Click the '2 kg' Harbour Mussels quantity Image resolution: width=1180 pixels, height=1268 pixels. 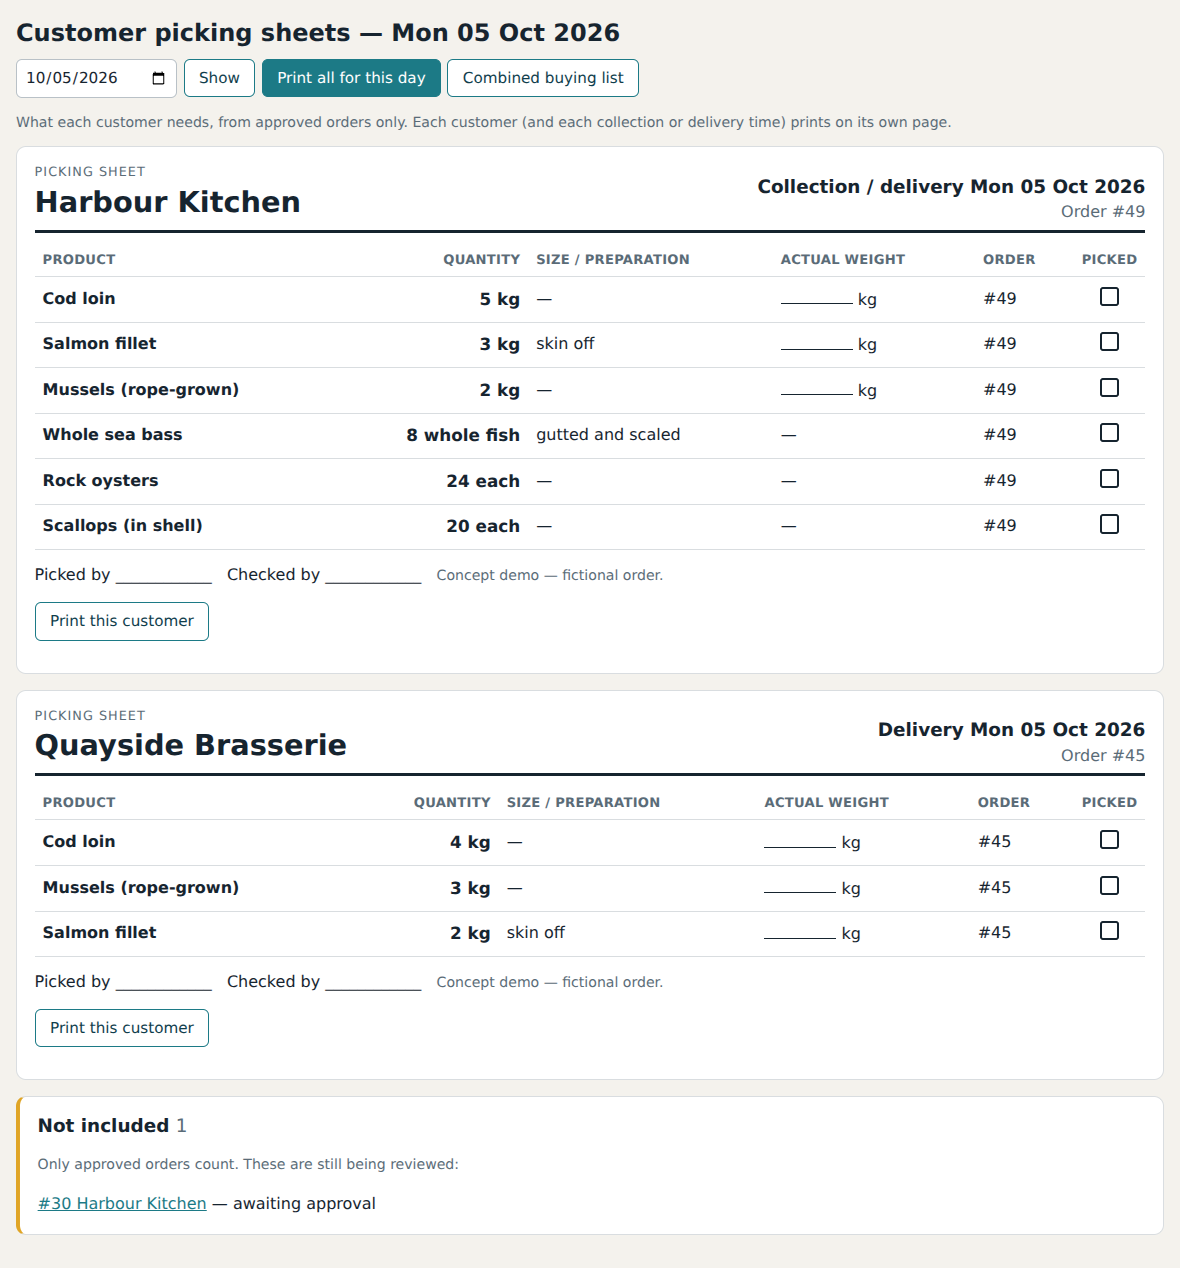pos(500,390)
